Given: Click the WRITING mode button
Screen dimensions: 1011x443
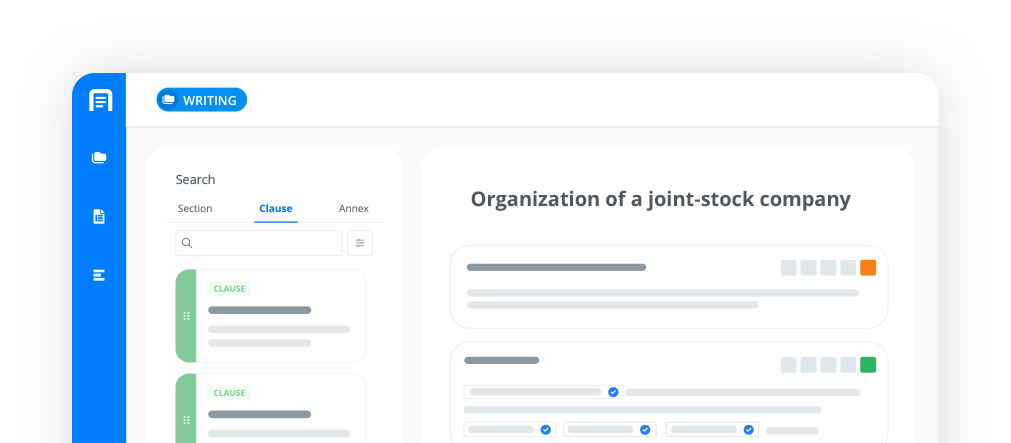Looking at the screenshot, I should (201, 100).
